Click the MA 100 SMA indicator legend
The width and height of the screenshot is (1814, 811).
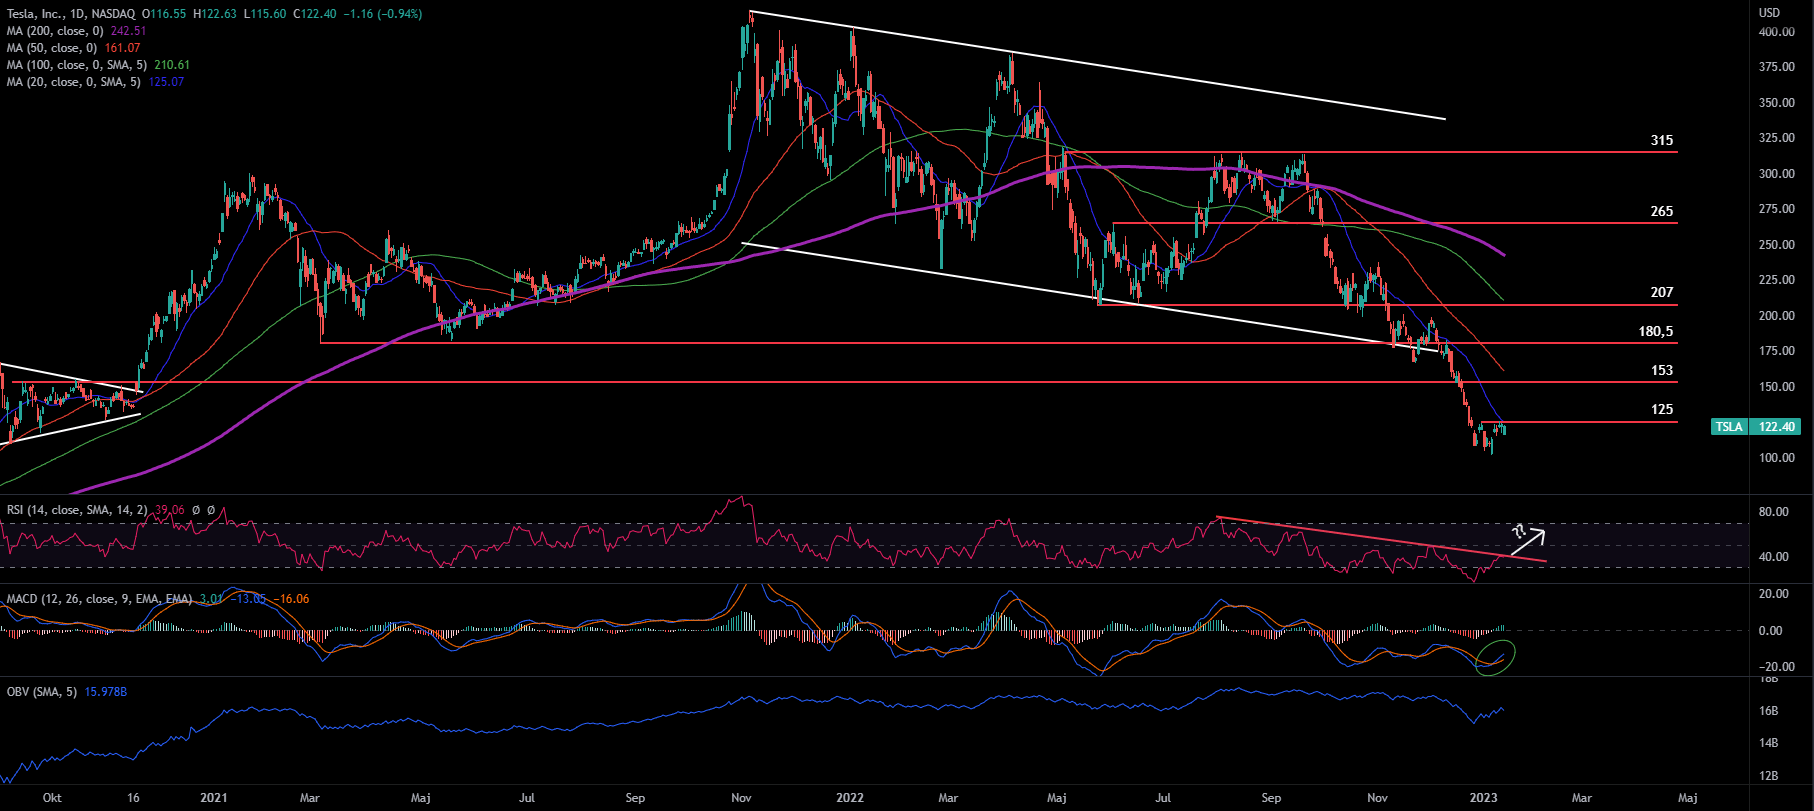click(x=76, y=65)
